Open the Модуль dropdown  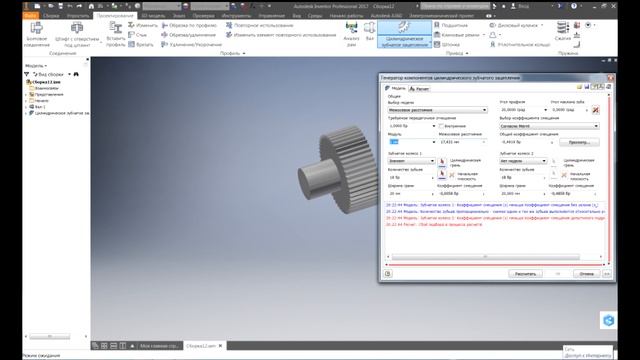(x=434, y=142)
